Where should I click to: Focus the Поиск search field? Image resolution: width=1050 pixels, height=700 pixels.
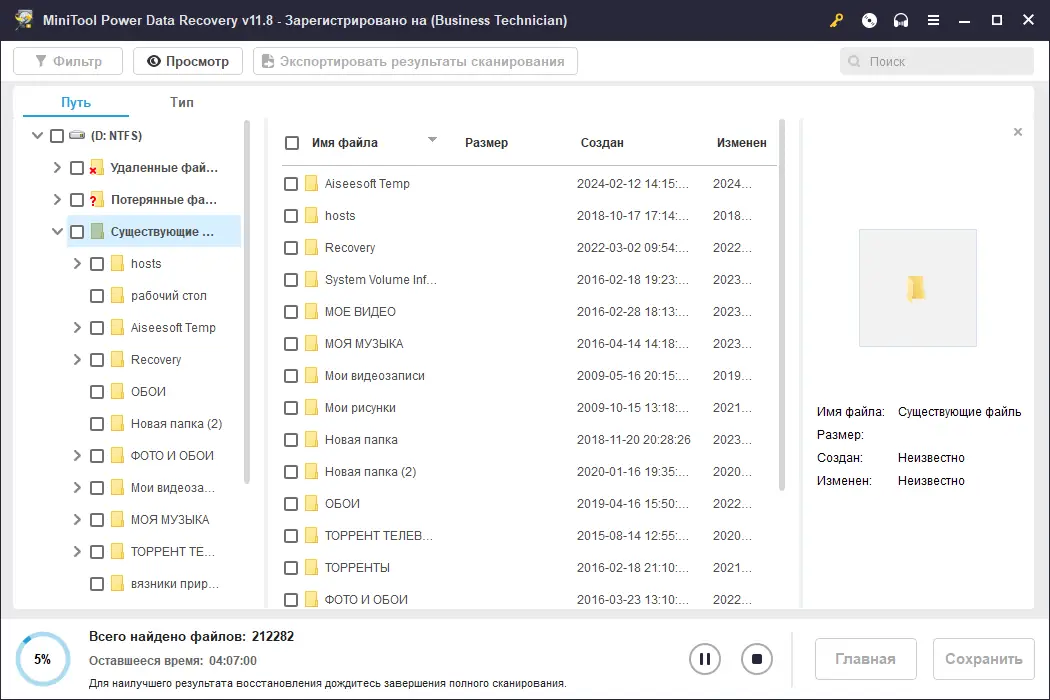click(937, 61)
